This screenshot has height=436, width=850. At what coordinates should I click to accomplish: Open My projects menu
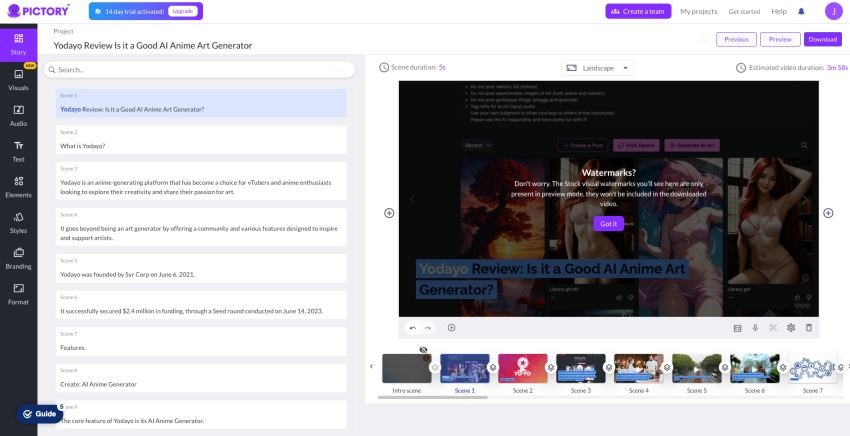click(698, 11)
